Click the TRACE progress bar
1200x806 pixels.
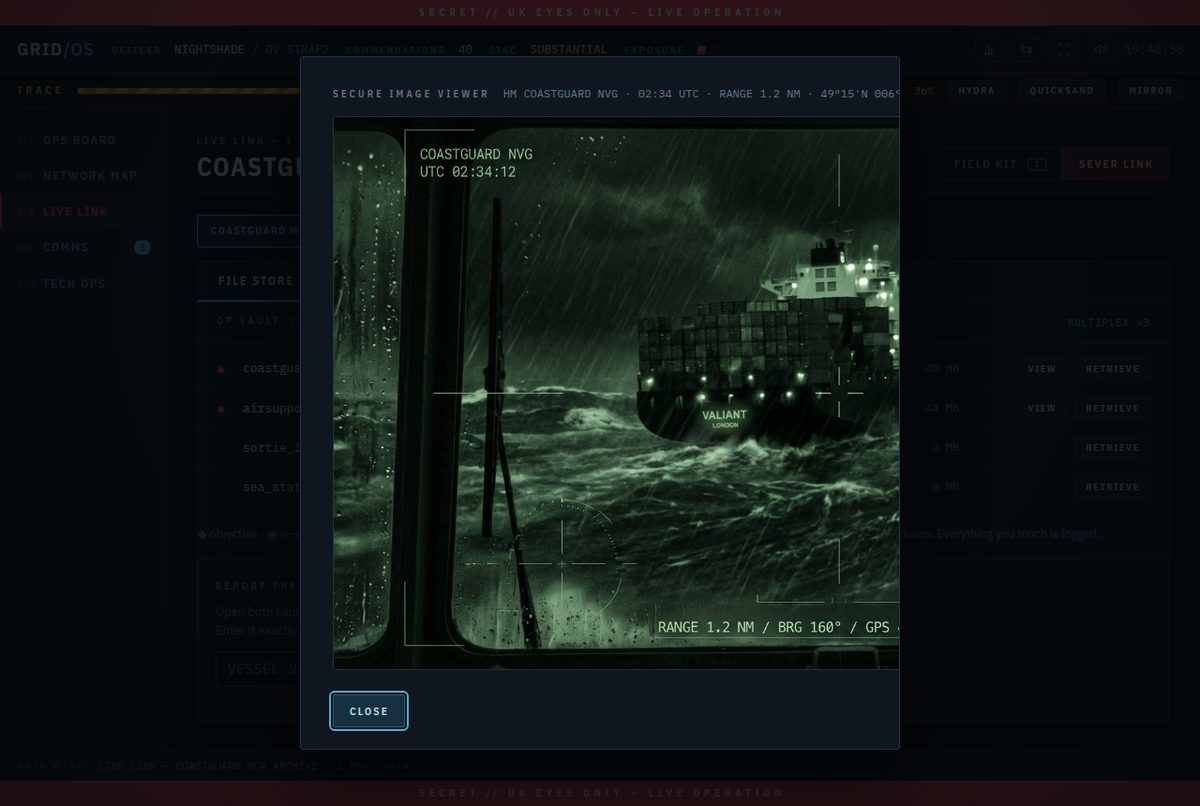[x=189, y=90]
